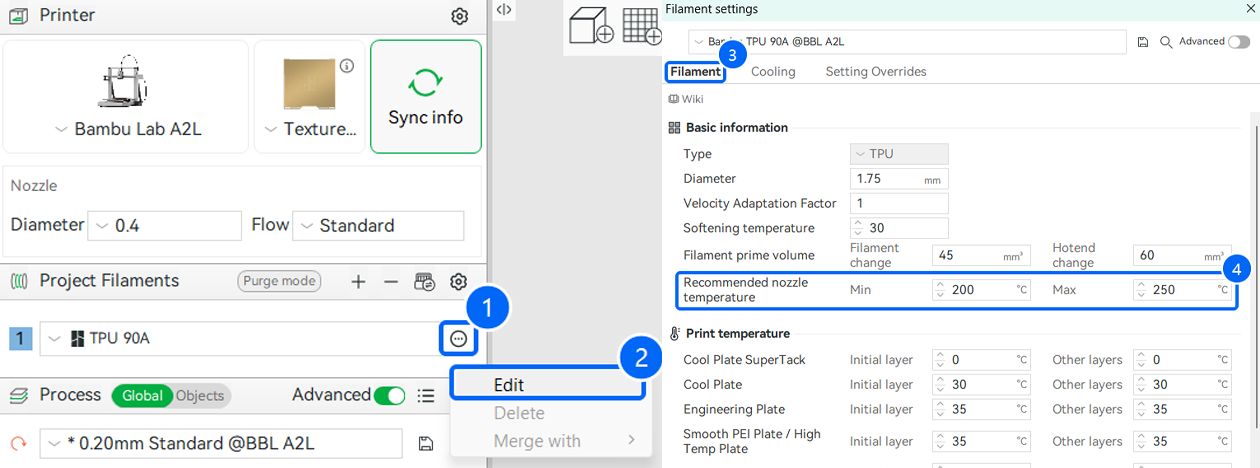
Task: Open the Flow Standard dropdown
Action: pyautogui.click(x=378, y=226)
